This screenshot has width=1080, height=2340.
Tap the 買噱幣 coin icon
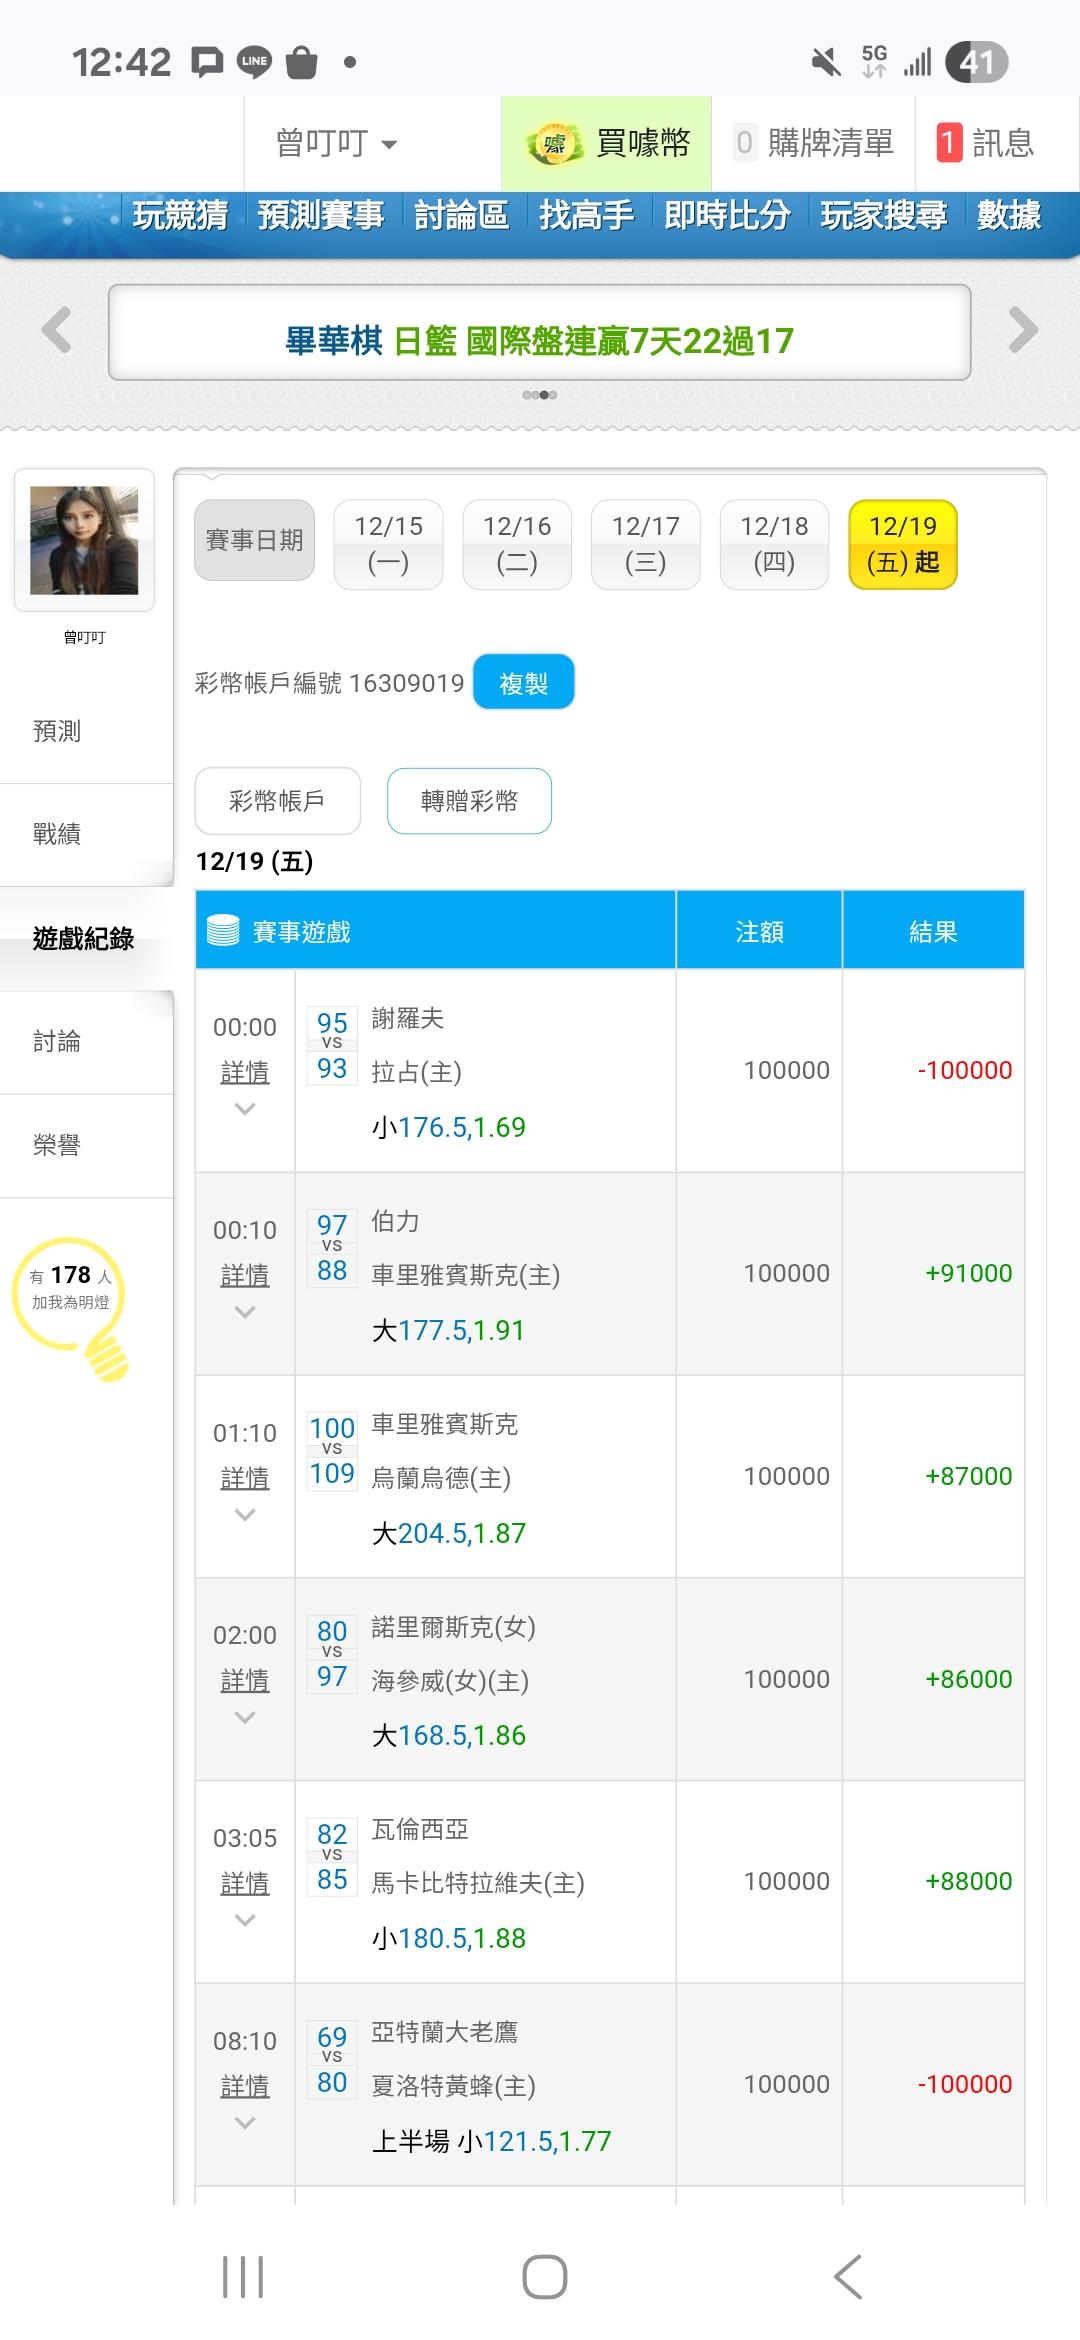click(554, 144)
